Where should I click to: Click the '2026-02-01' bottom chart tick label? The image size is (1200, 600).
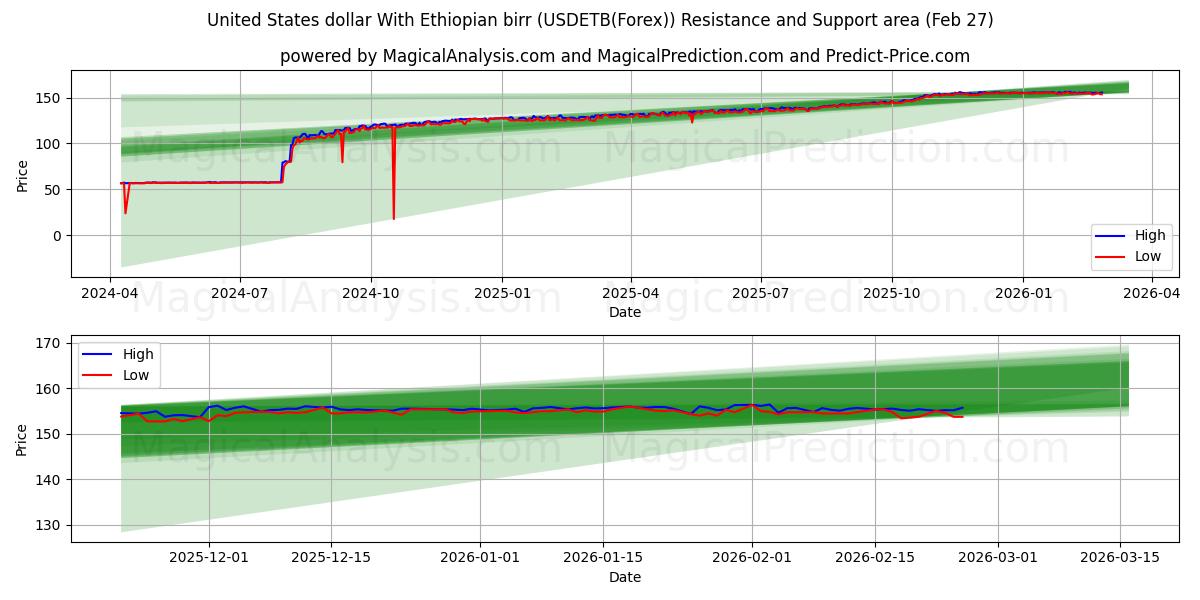tap(752, 560)
